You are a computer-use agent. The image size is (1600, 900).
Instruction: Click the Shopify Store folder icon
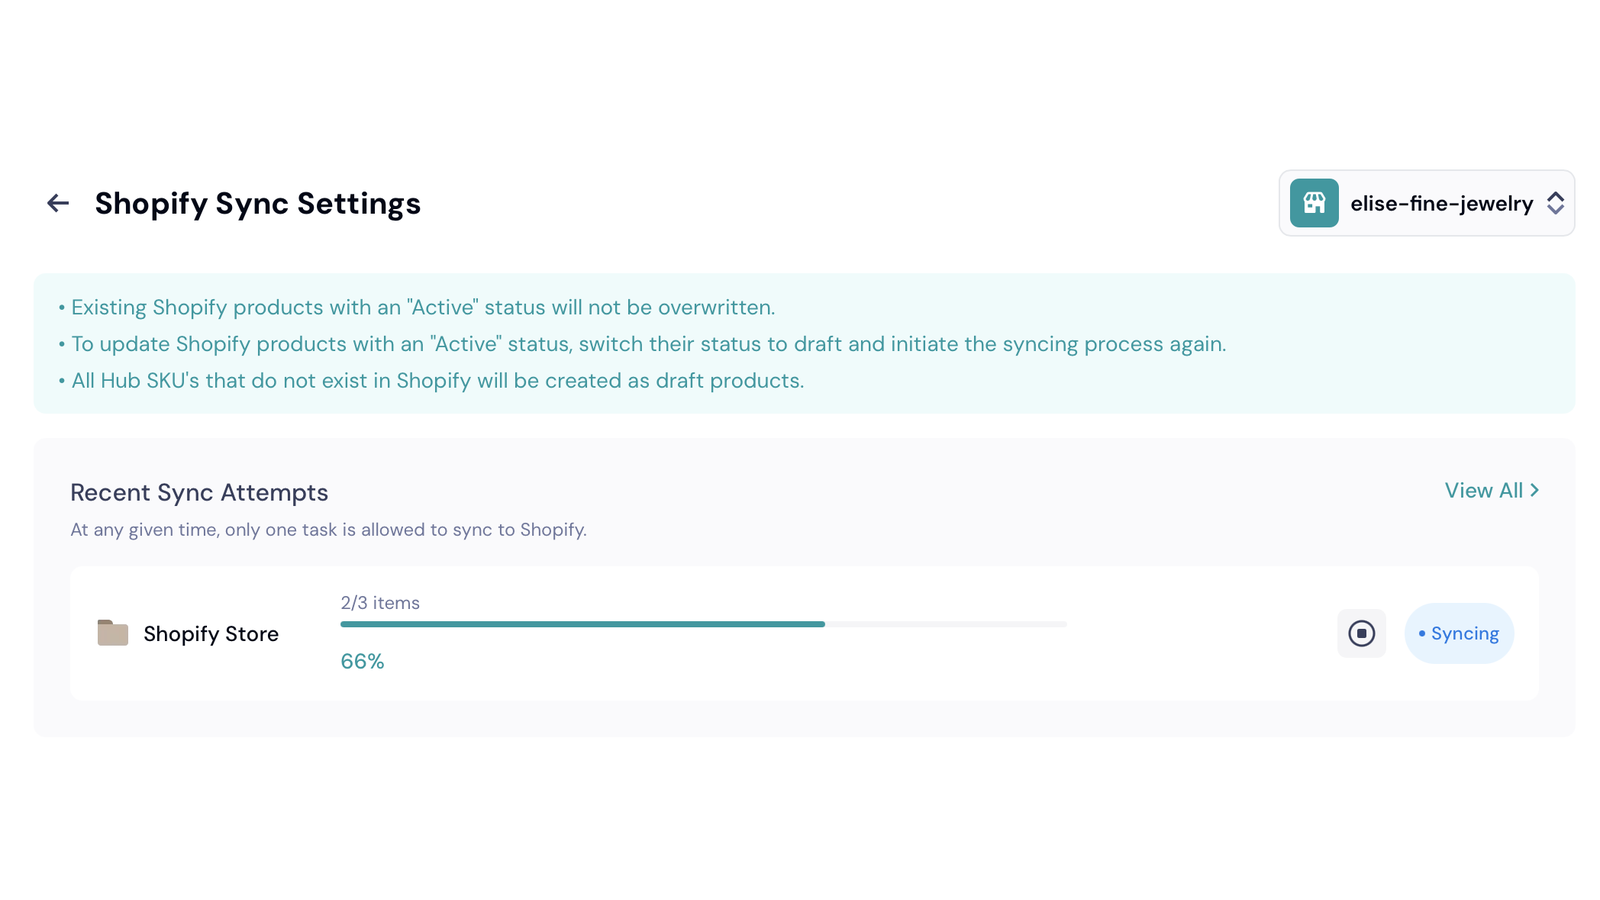[x=112, y=633]
